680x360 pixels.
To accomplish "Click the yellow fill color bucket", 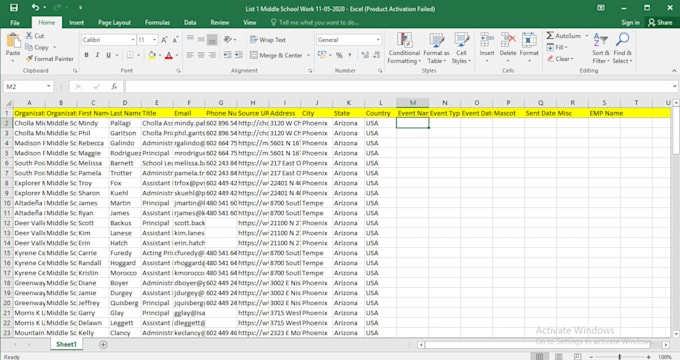I will pyautogui.click(x=152, y=55).
